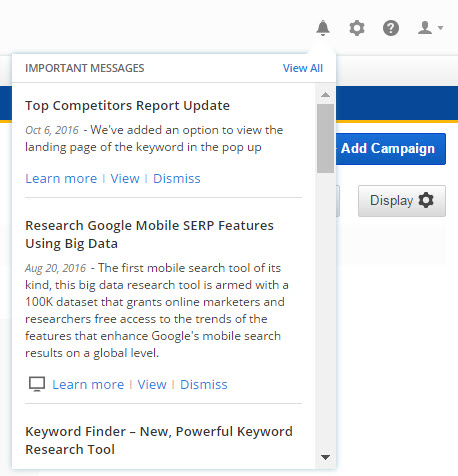Click the gear icon on Display button
Screen dimensions: 458x476
426,200
